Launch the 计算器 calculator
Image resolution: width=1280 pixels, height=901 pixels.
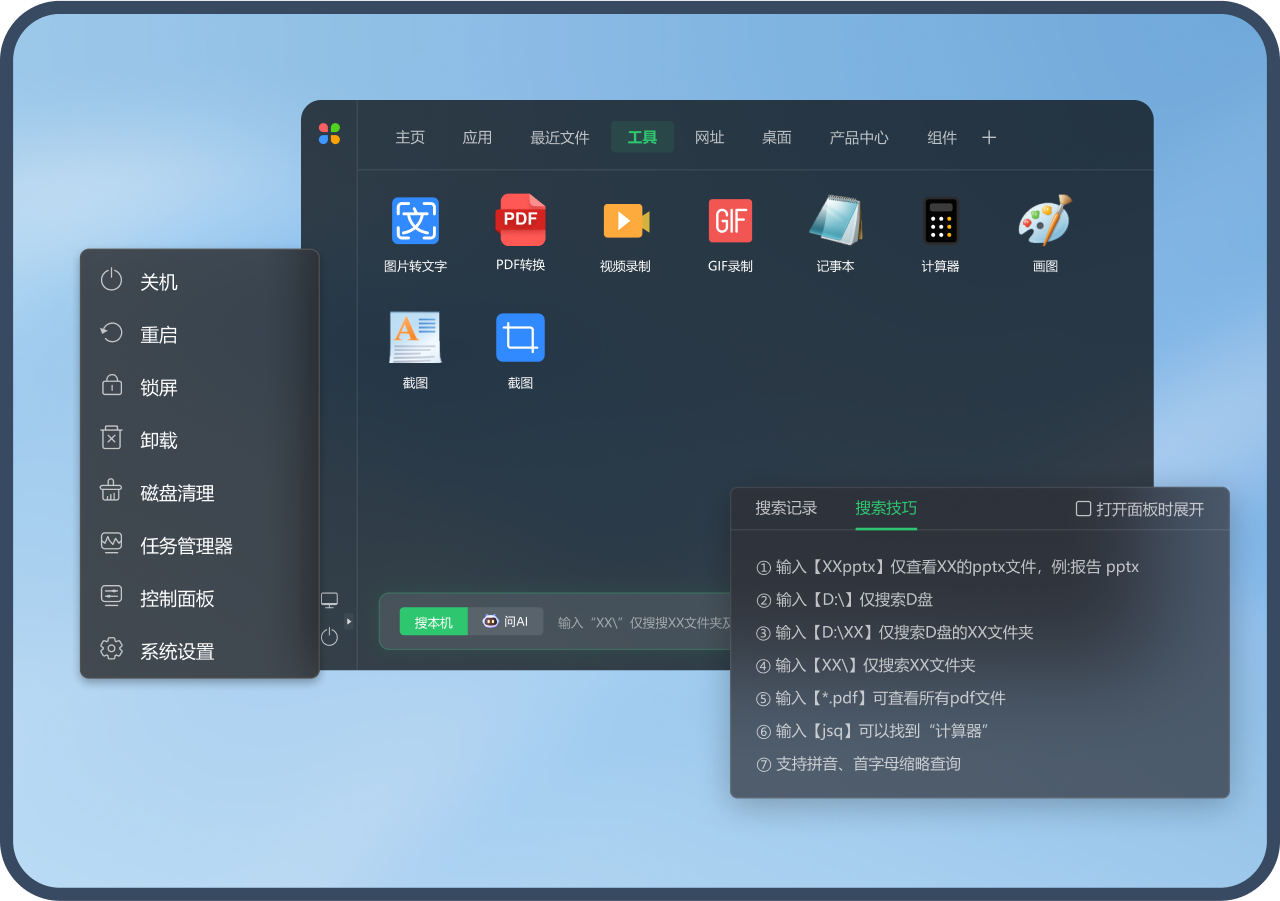click(940, 221)
